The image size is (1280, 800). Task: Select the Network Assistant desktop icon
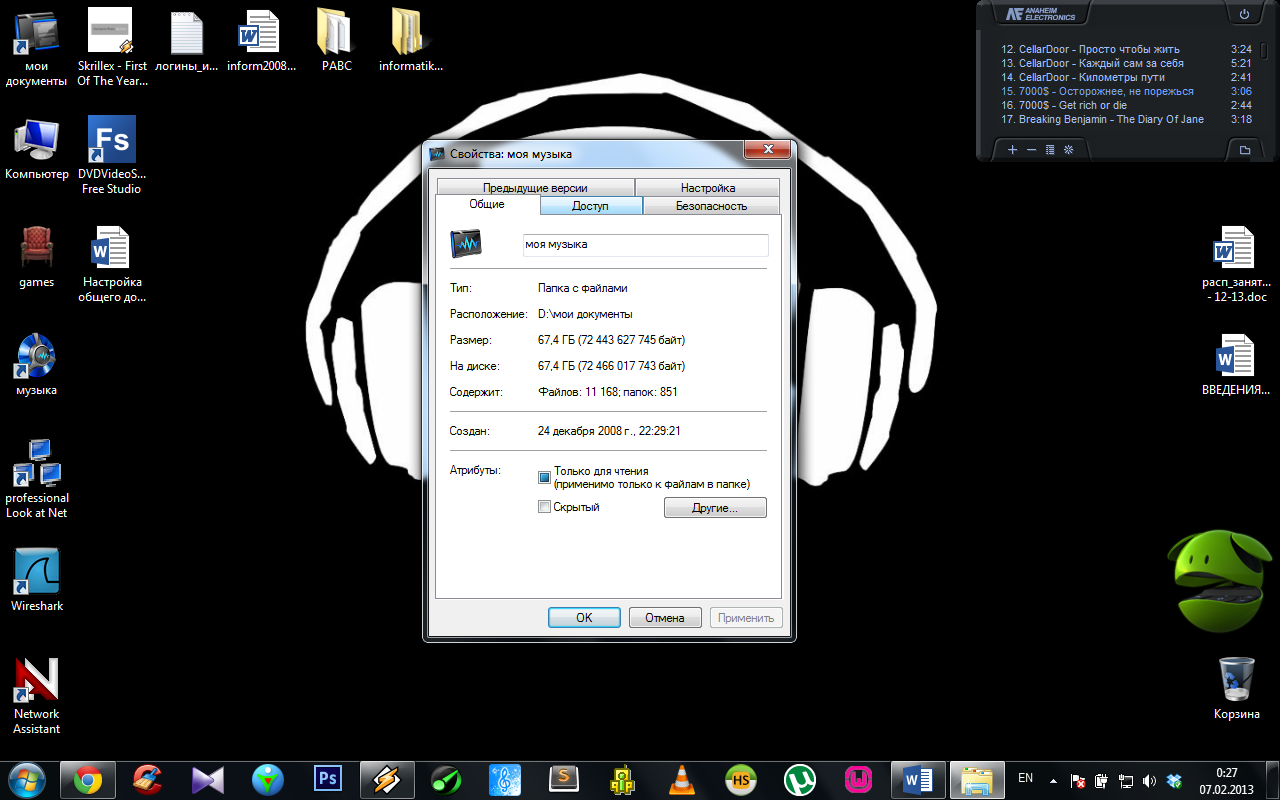point(37,696)
